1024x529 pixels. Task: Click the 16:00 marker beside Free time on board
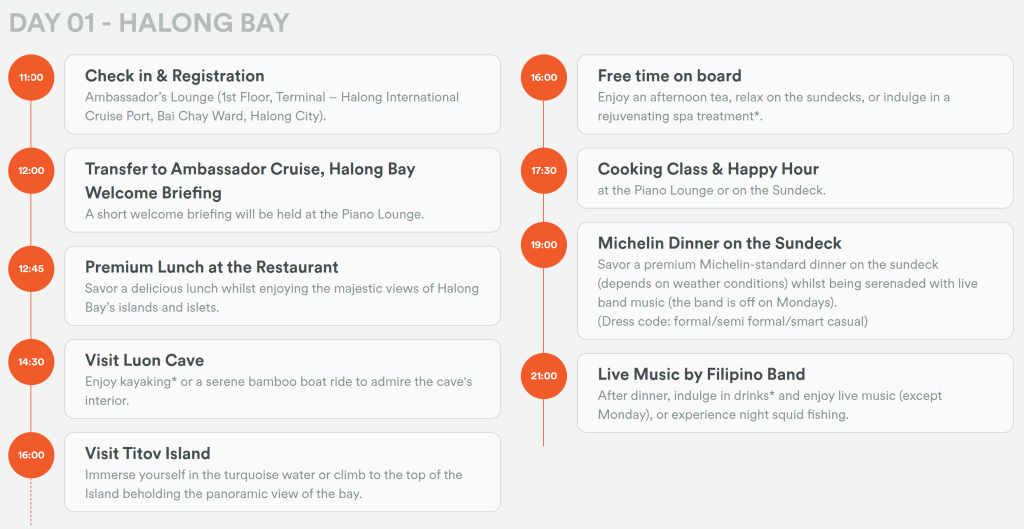[544, 77]
